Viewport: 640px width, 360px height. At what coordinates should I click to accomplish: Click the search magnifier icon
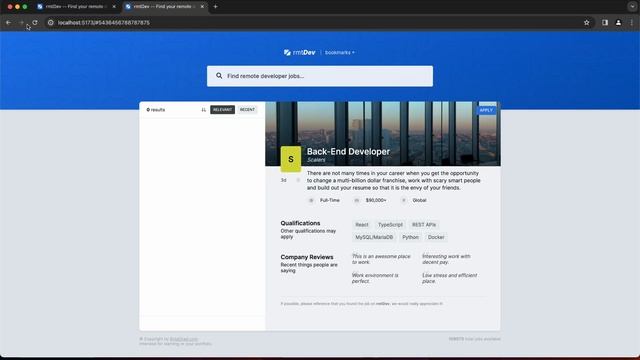[219, 76]
